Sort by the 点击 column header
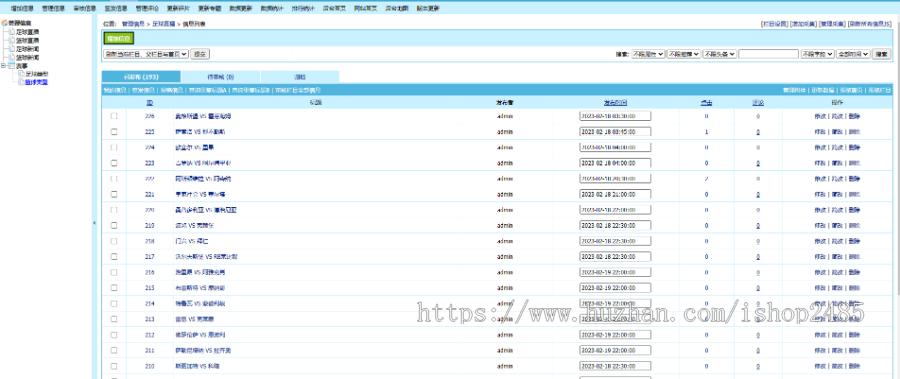Image resolution: width=900 pixels, height=379 pixels. [706, 103]
